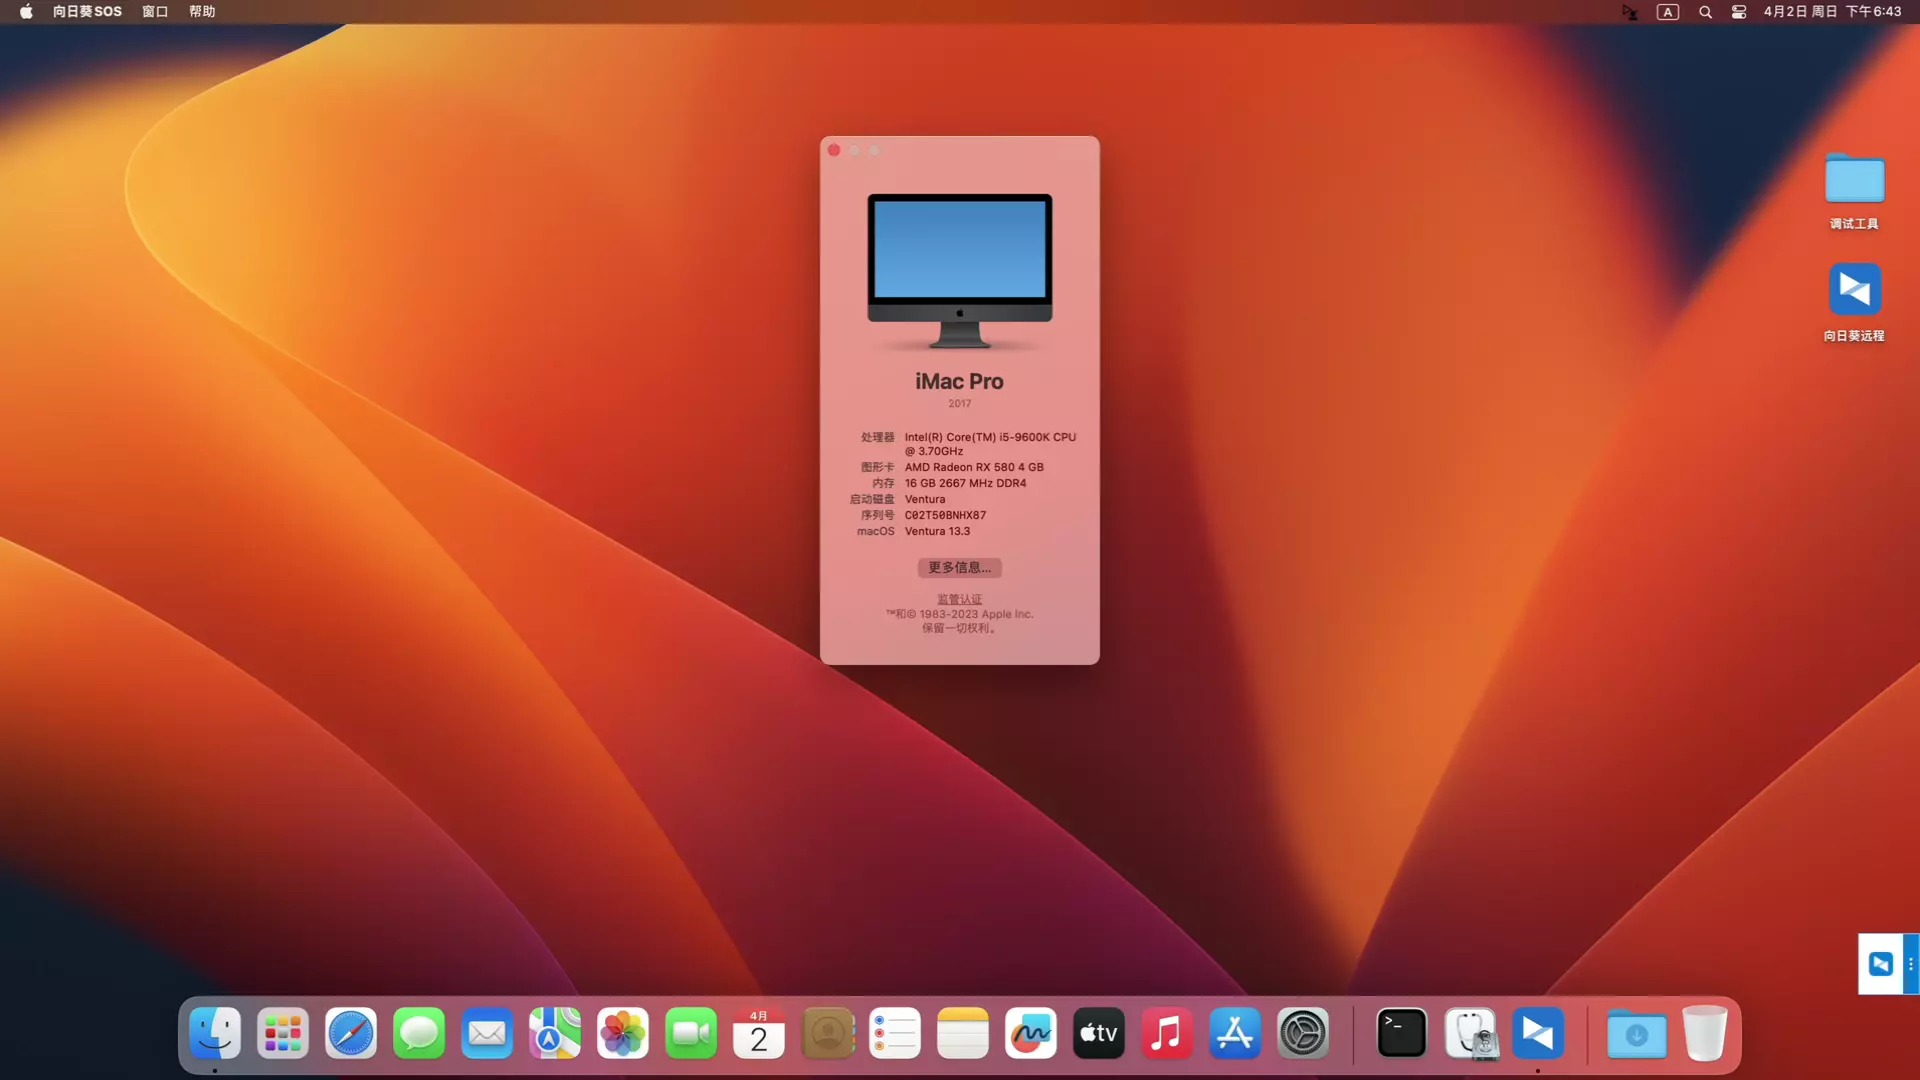The image size is (1920, 1080).
Task: Launch the Music app from the Dock
Action: (x=1167, y=1033)
